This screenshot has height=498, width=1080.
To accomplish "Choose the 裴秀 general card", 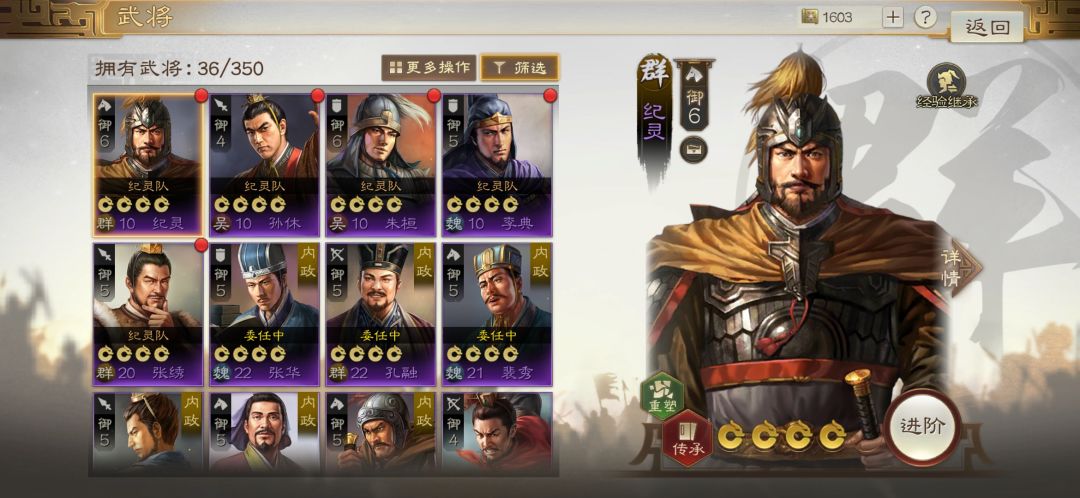I will coord(497,314).
